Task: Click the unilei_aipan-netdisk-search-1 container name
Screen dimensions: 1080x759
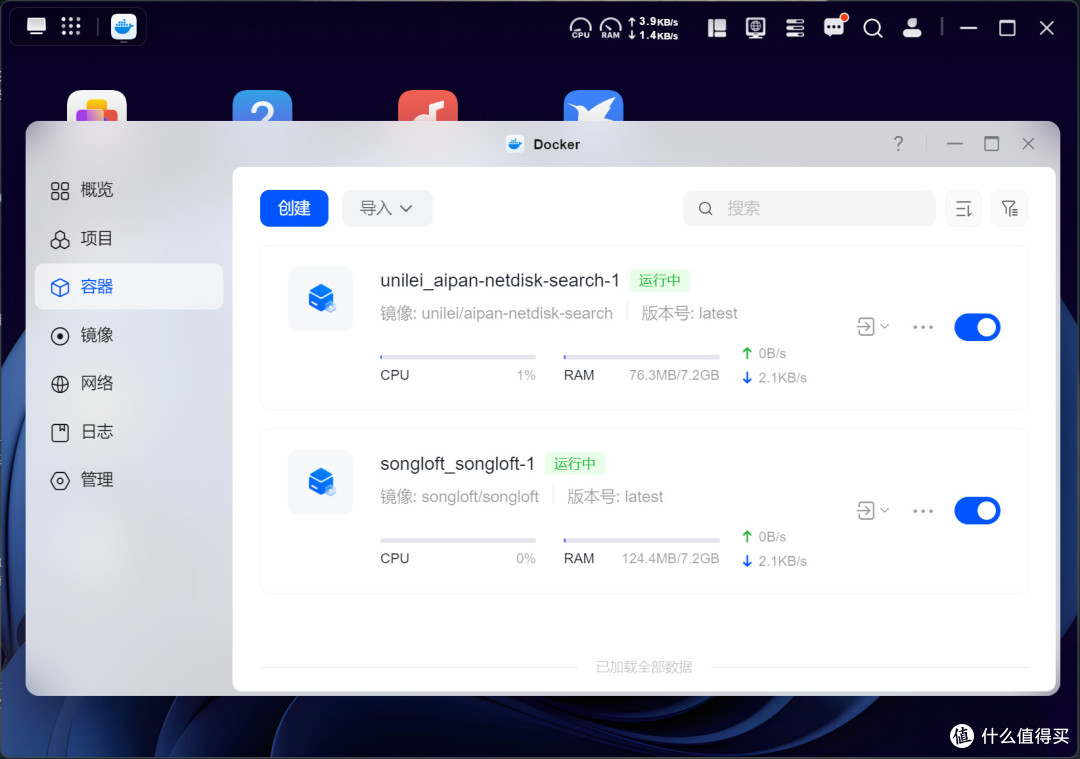Action: pyautogui.click(x=500, y=280)
